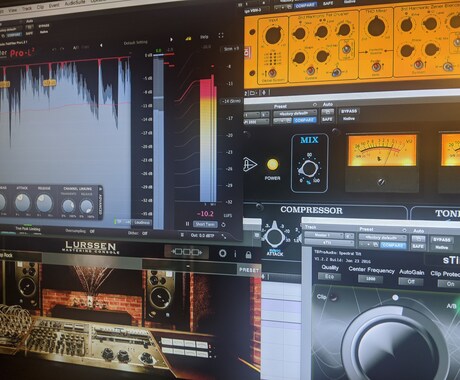This screenshot has height=380, width=460.
Task: Change the Oversampling Off setting
Action: [x=80, y=231]
